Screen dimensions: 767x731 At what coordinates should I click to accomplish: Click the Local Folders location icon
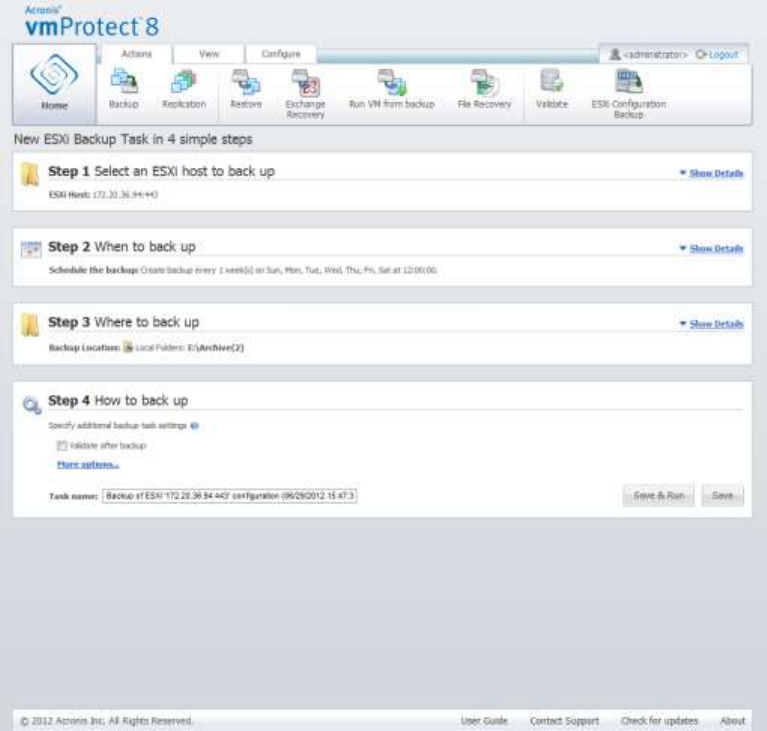pyautogui.click(x=128, y=347)
